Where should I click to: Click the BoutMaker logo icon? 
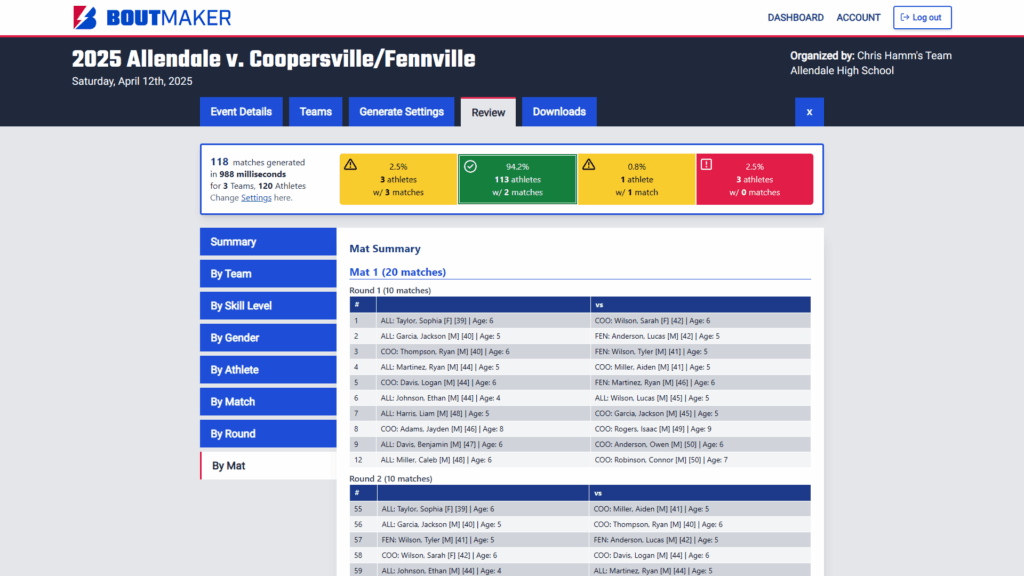pos(85,17)
